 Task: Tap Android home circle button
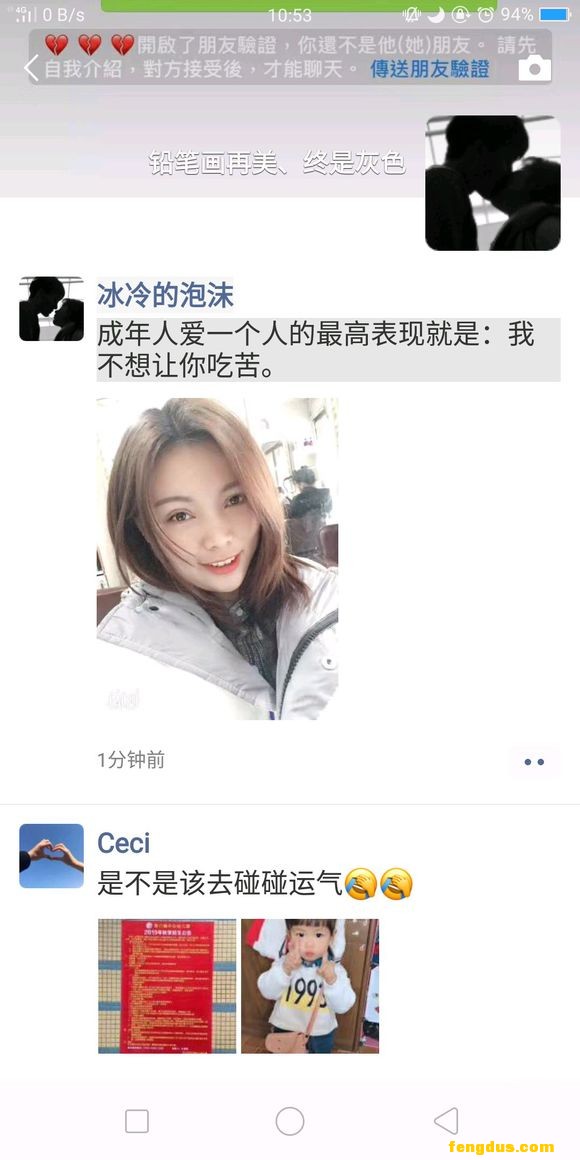[x=290, y=1121]
